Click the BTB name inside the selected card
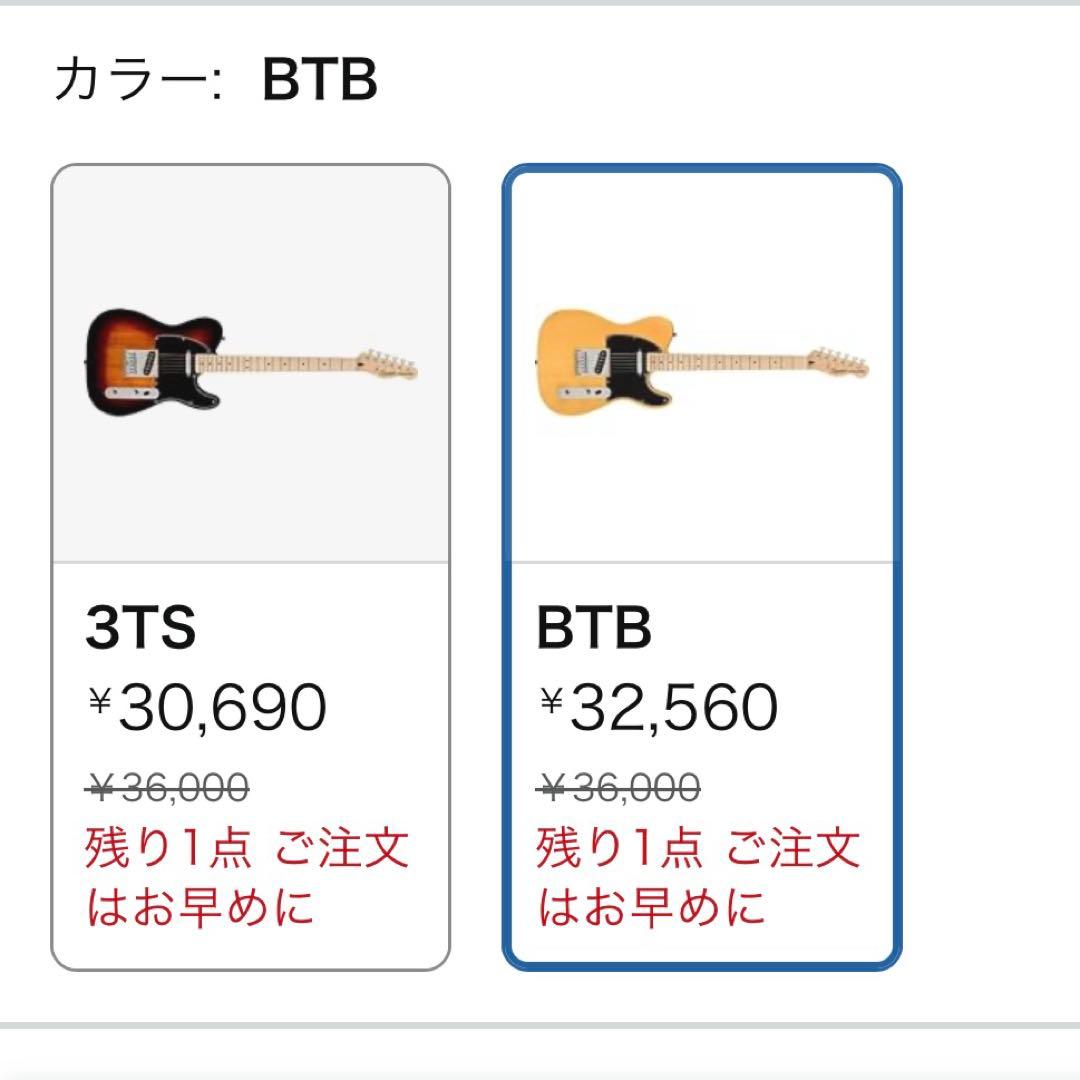This screenshot has width=1080, height=1080. (594, 628)
